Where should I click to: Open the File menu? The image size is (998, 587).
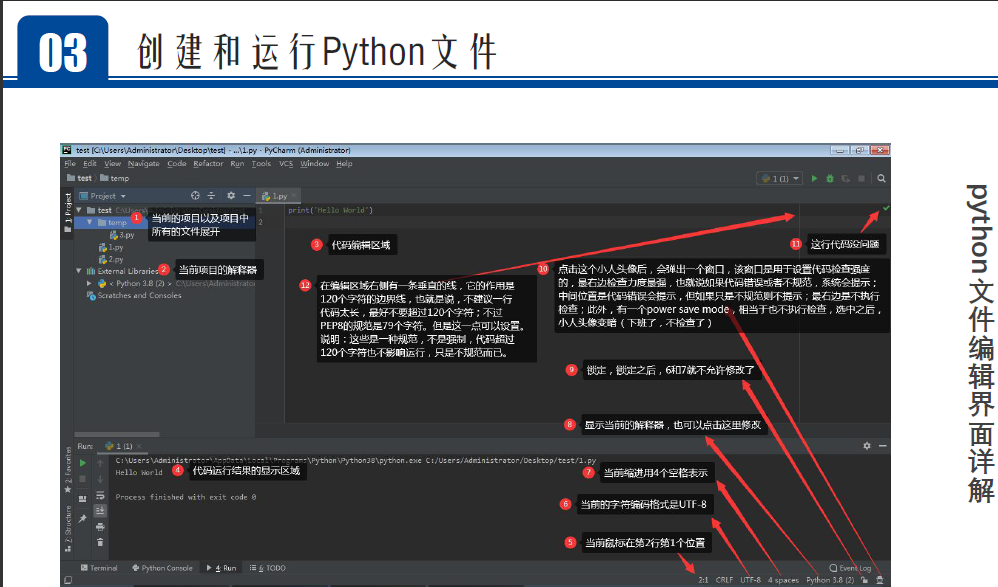click(70, 164)
